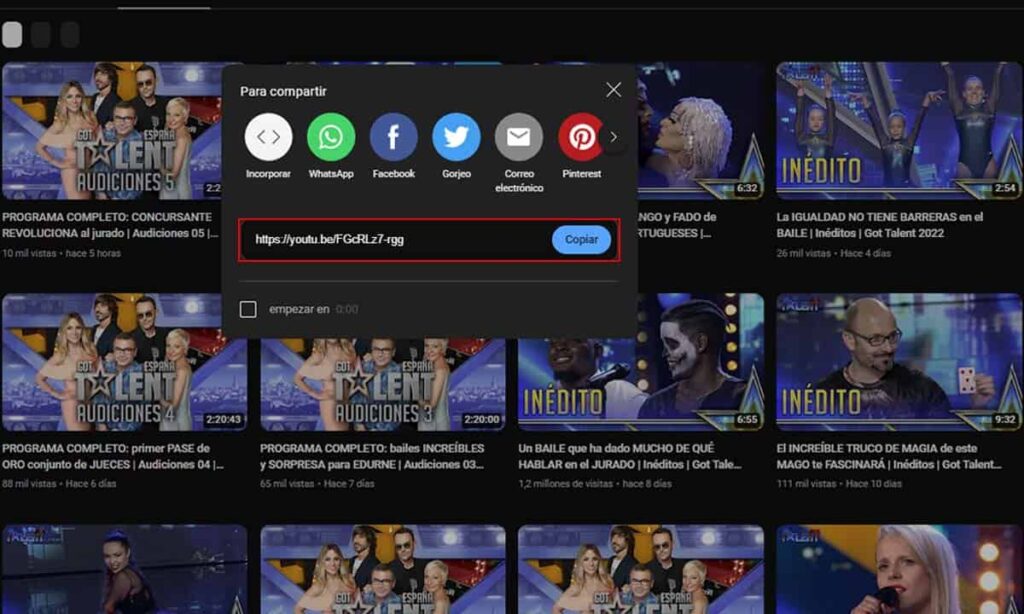Viewport: 1024px width, 614px height.
Task: Open title 'PROGRAMA COMPLETO: bailes INCREÍBLES'
Action: click(x=372, y=456)
